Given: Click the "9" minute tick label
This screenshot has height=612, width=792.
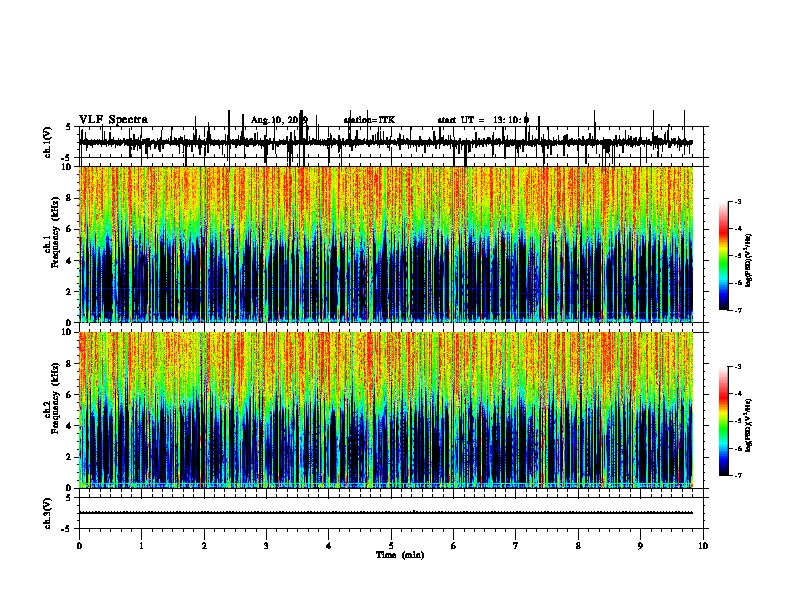Looking at the screenshot, I should click(x=640, y=546).
